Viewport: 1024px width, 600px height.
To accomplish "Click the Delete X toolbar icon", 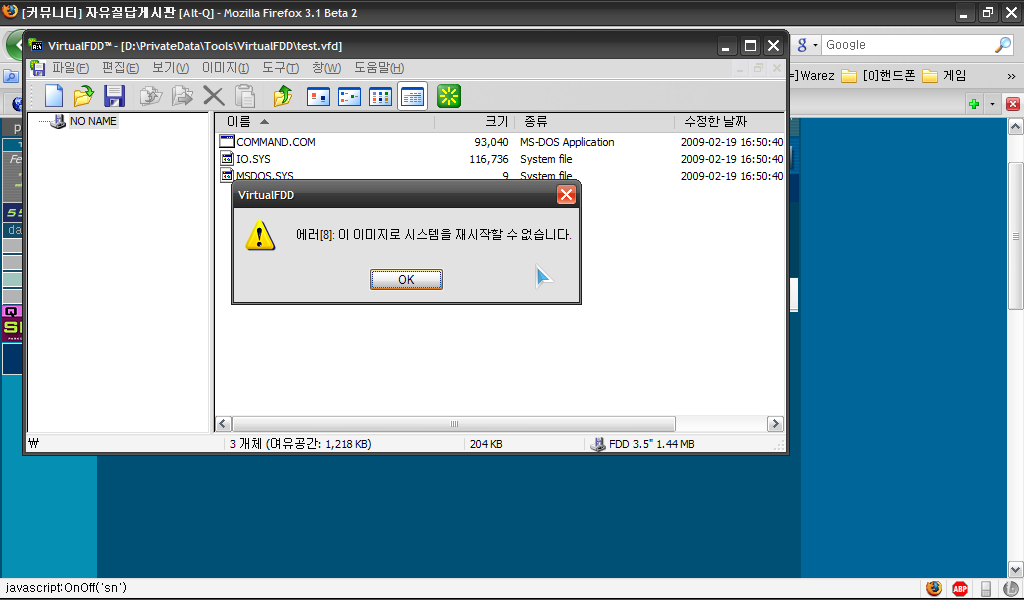I will (214, 97).
